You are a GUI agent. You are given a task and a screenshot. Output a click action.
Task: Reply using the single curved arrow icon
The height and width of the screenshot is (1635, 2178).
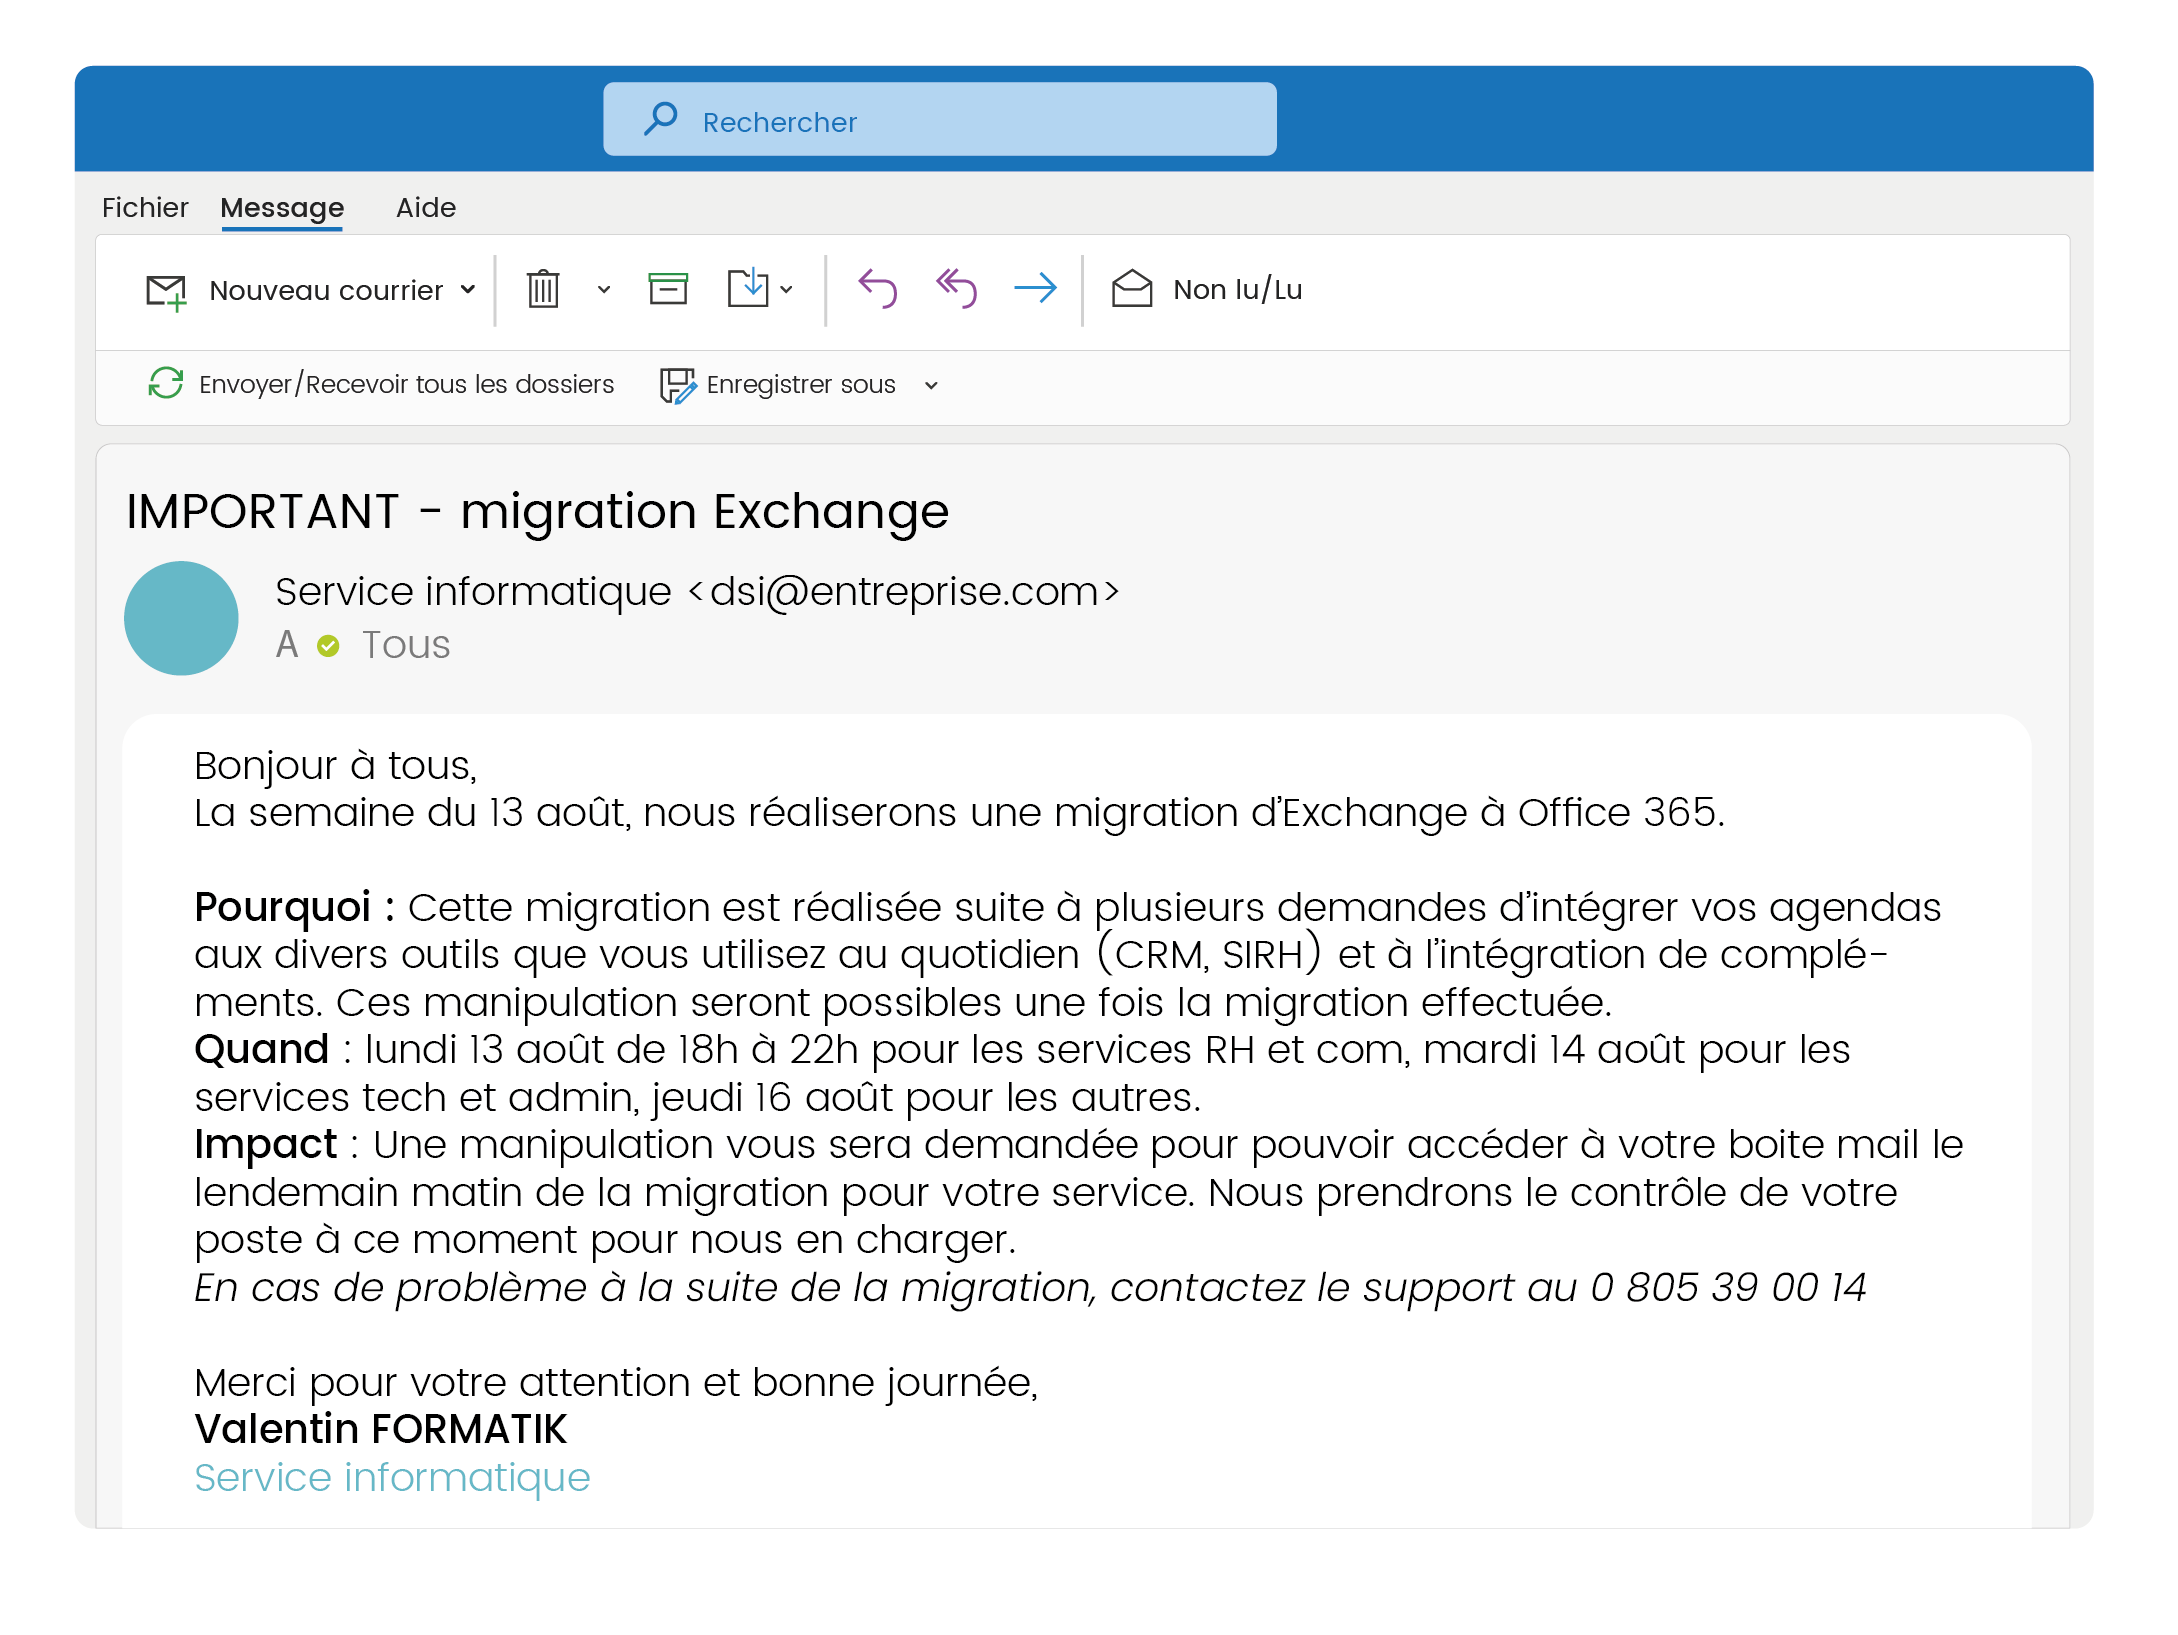point(878,289)
